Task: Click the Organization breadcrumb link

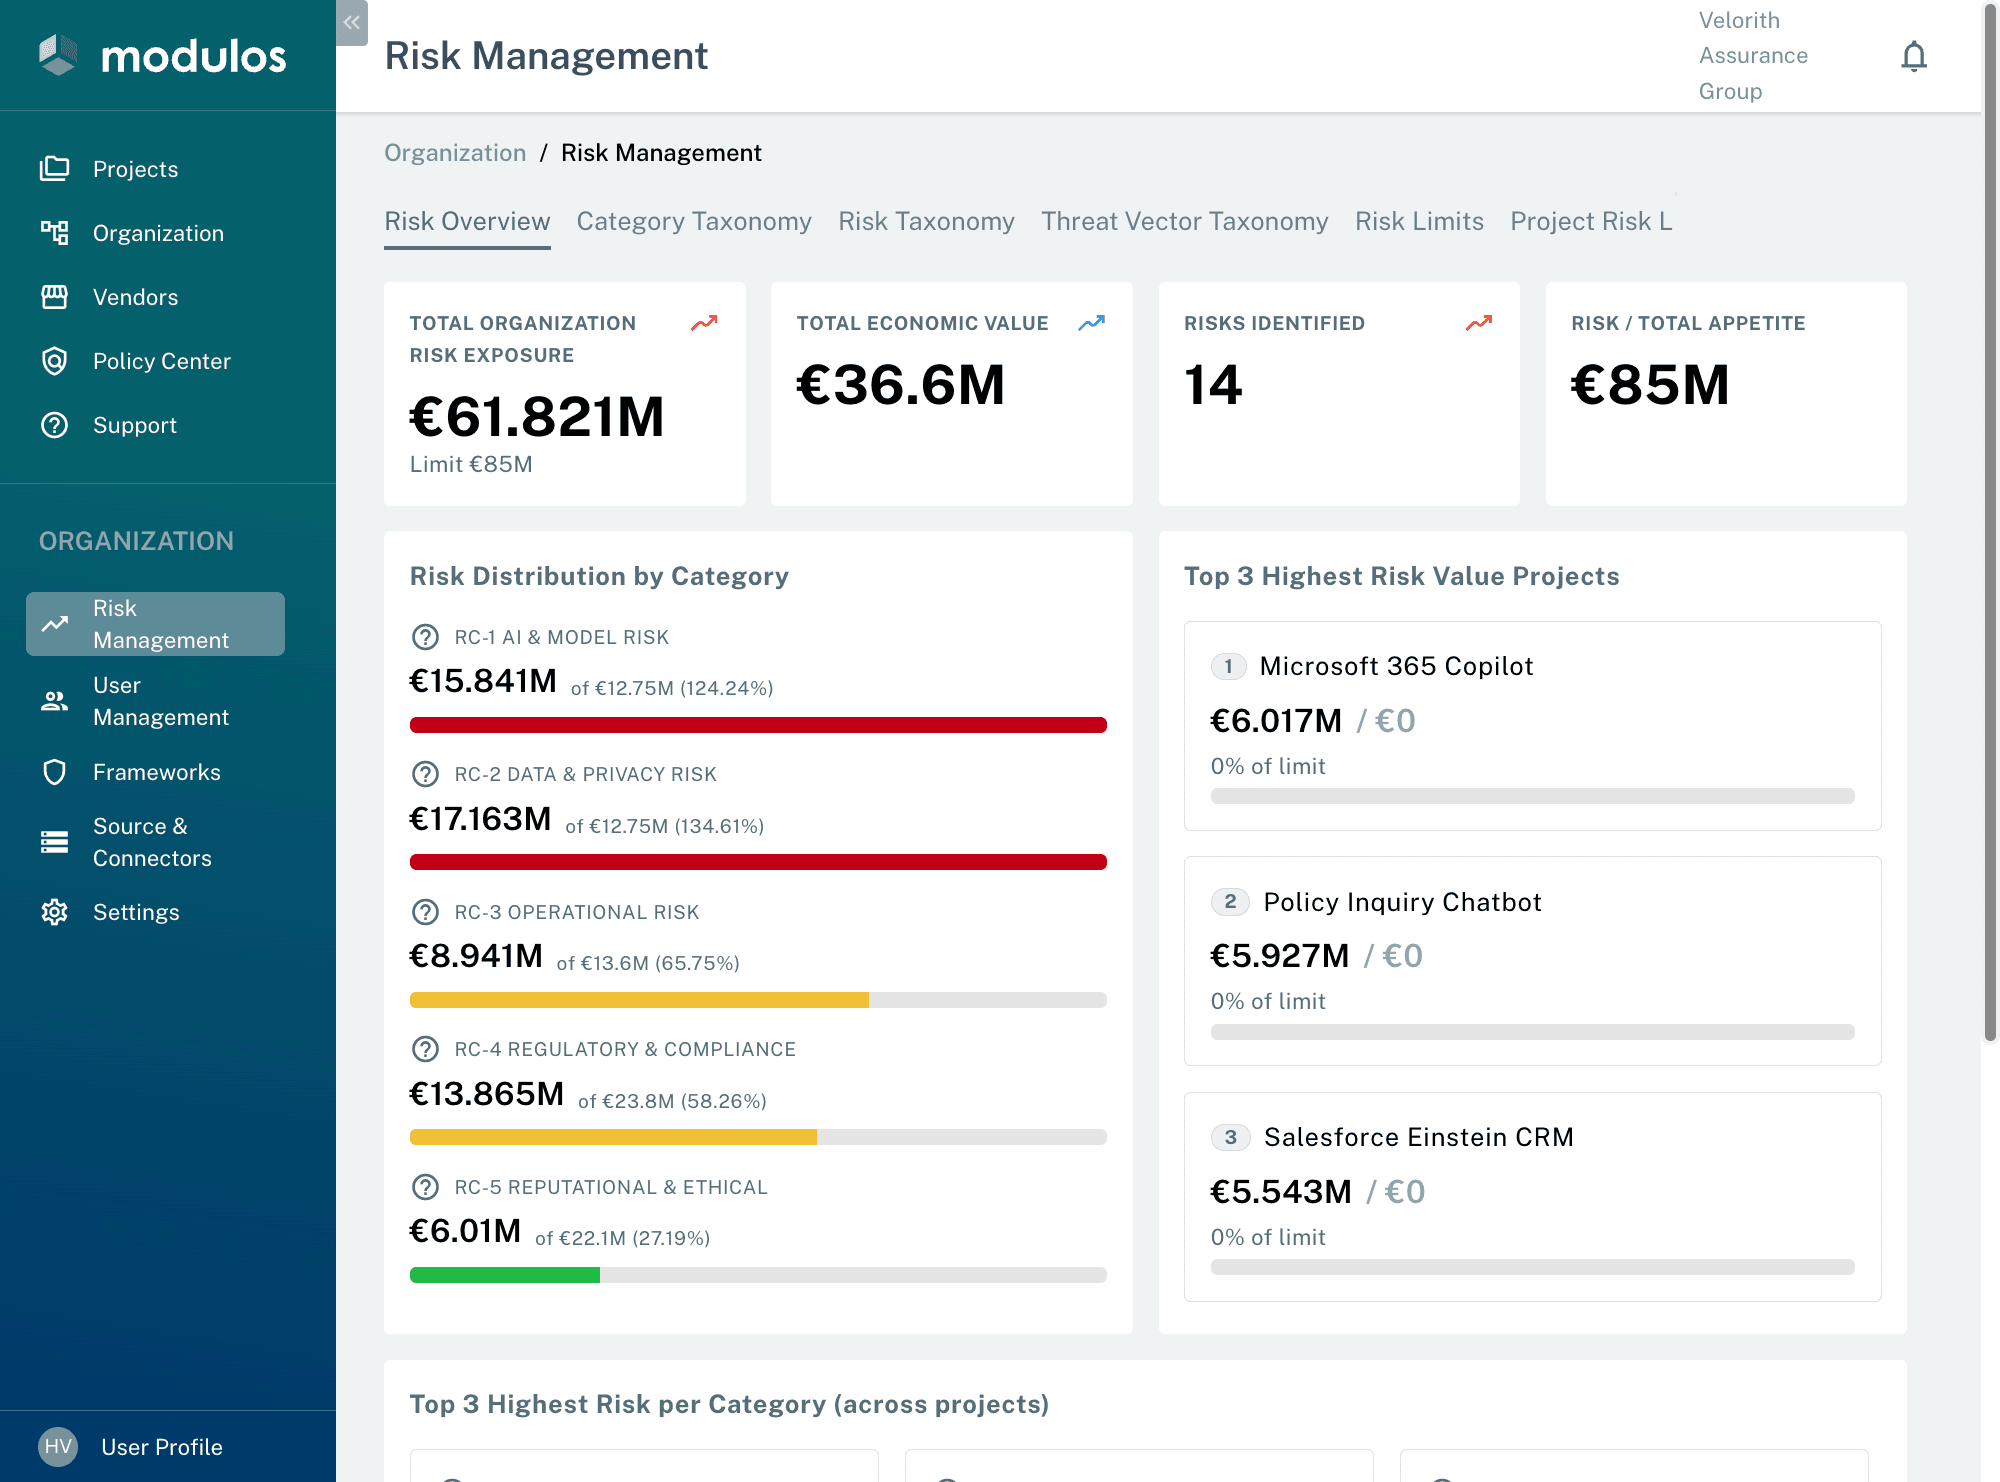Action: pos(455,153)
